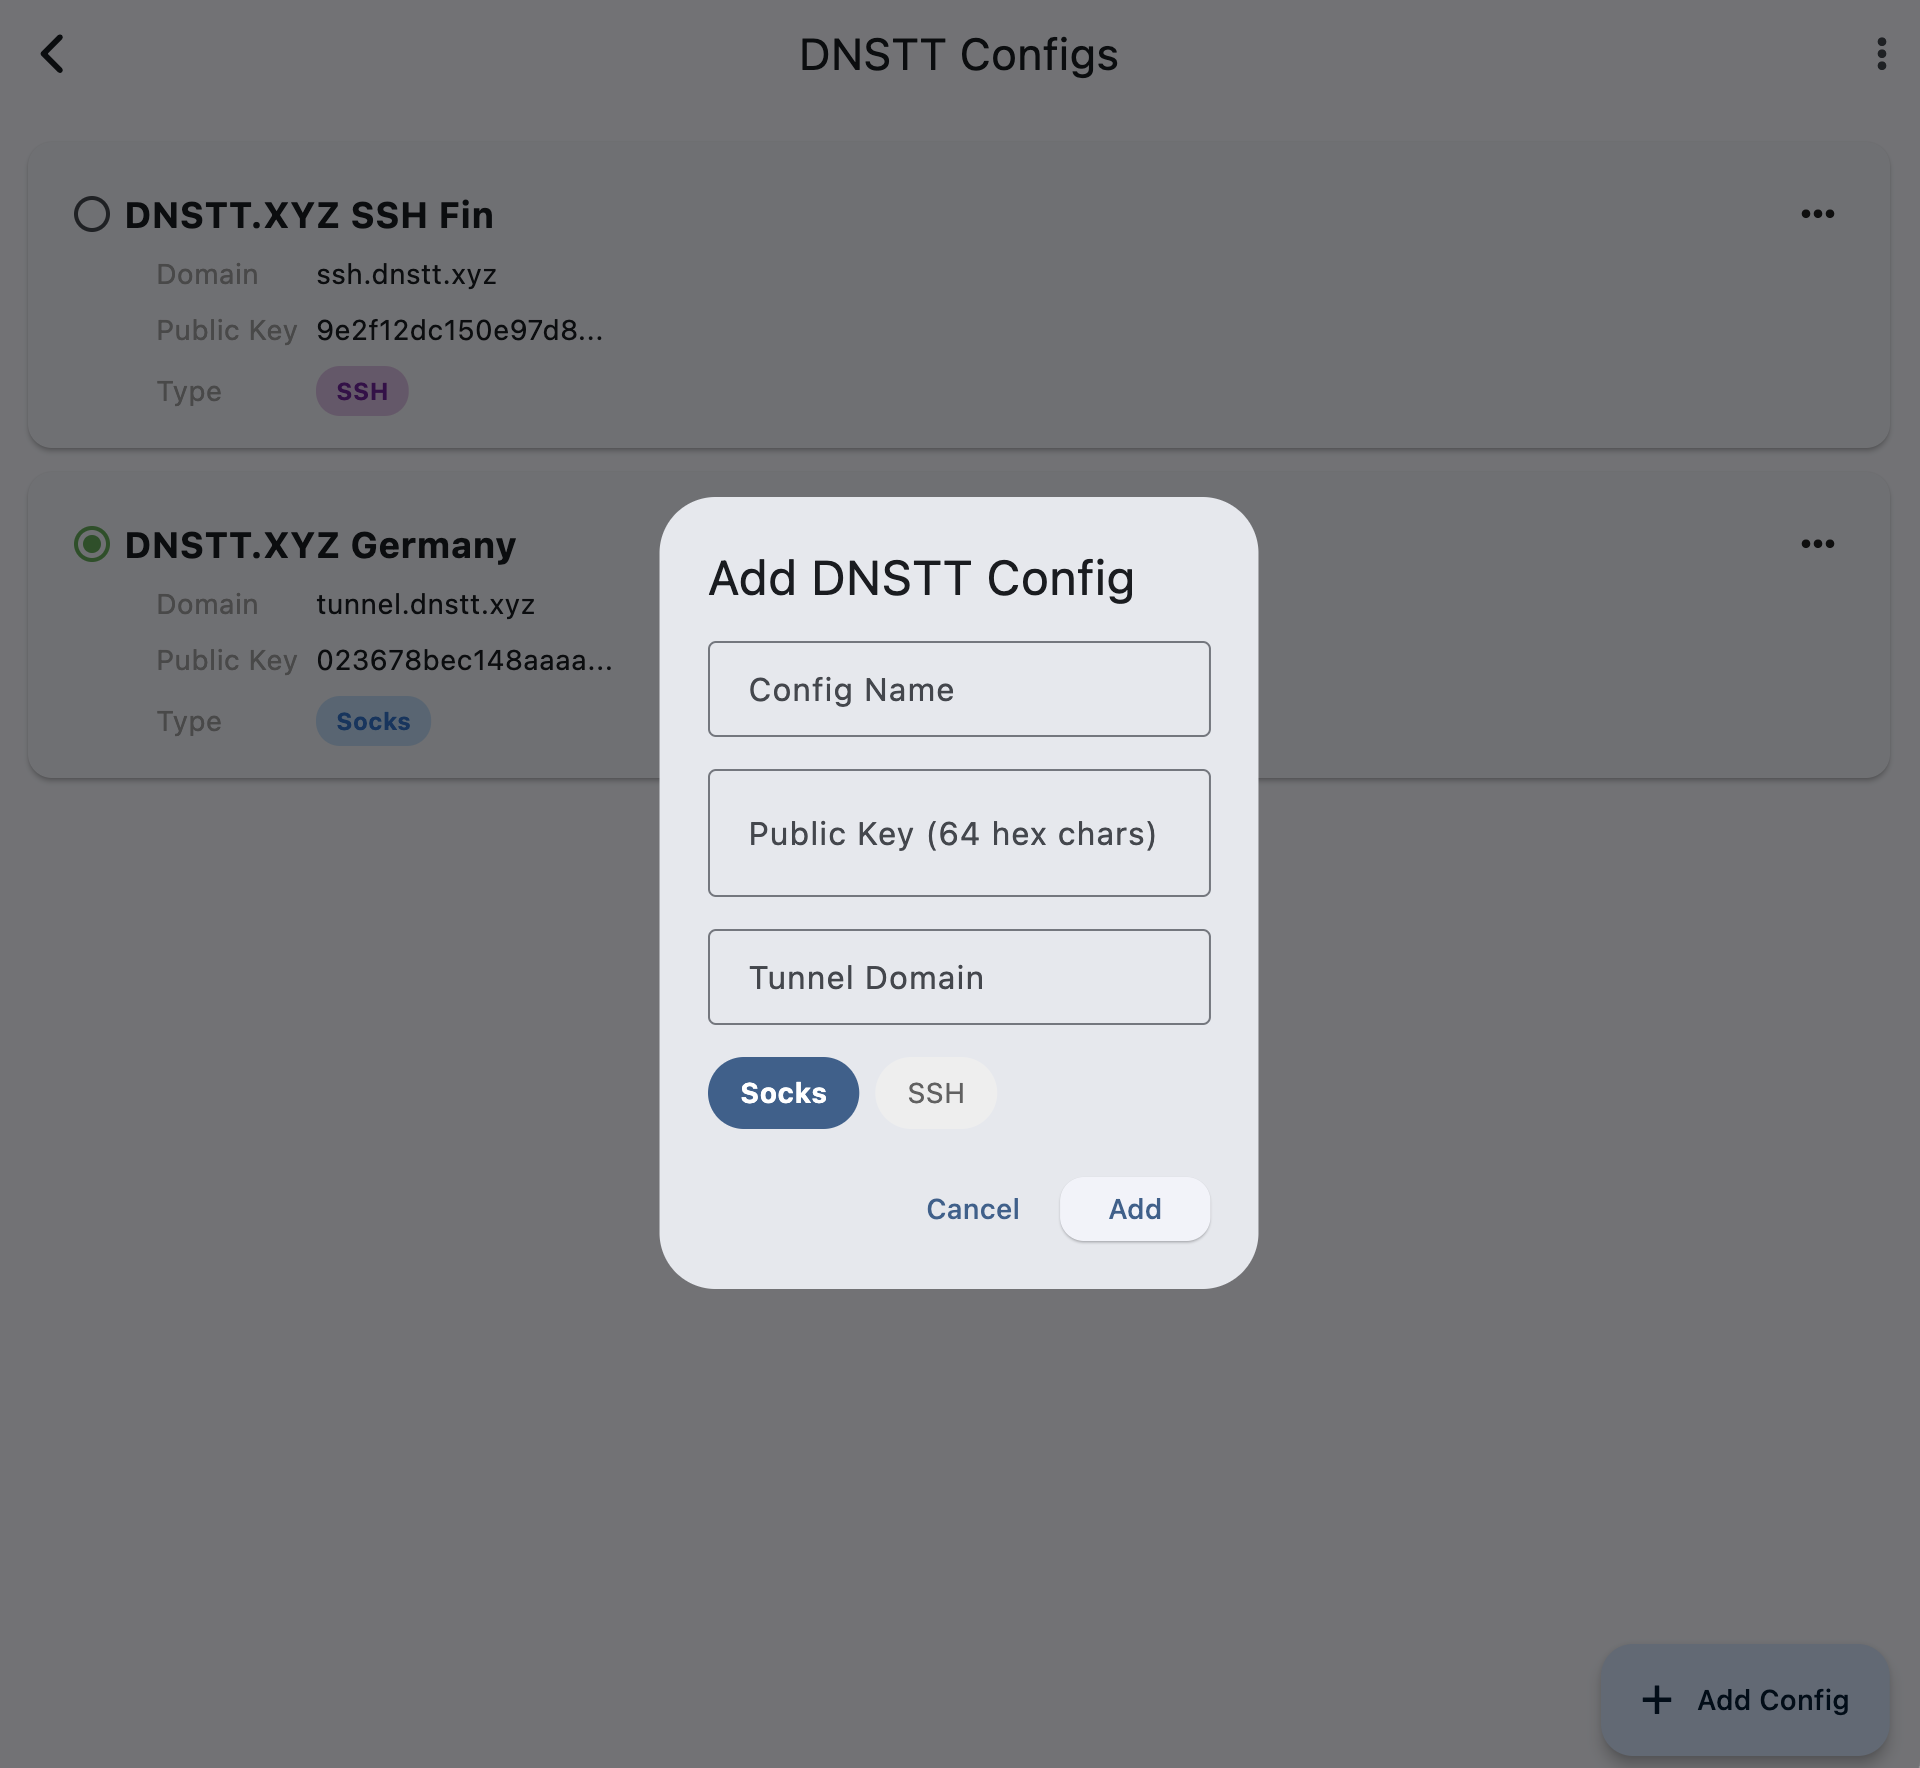This screenshot has height=1768, width=1920.
Task: Click the Add Config floating button
Action: tap(1745, 1700)
